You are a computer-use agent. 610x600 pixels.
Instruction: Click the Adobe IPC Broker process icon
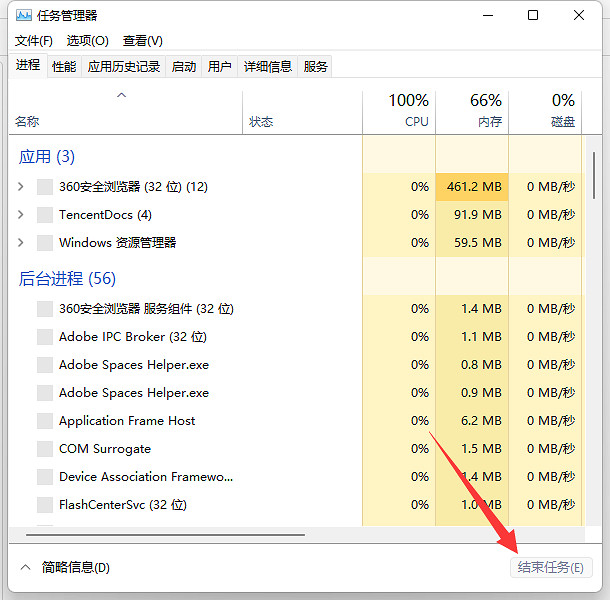point(44,337)
